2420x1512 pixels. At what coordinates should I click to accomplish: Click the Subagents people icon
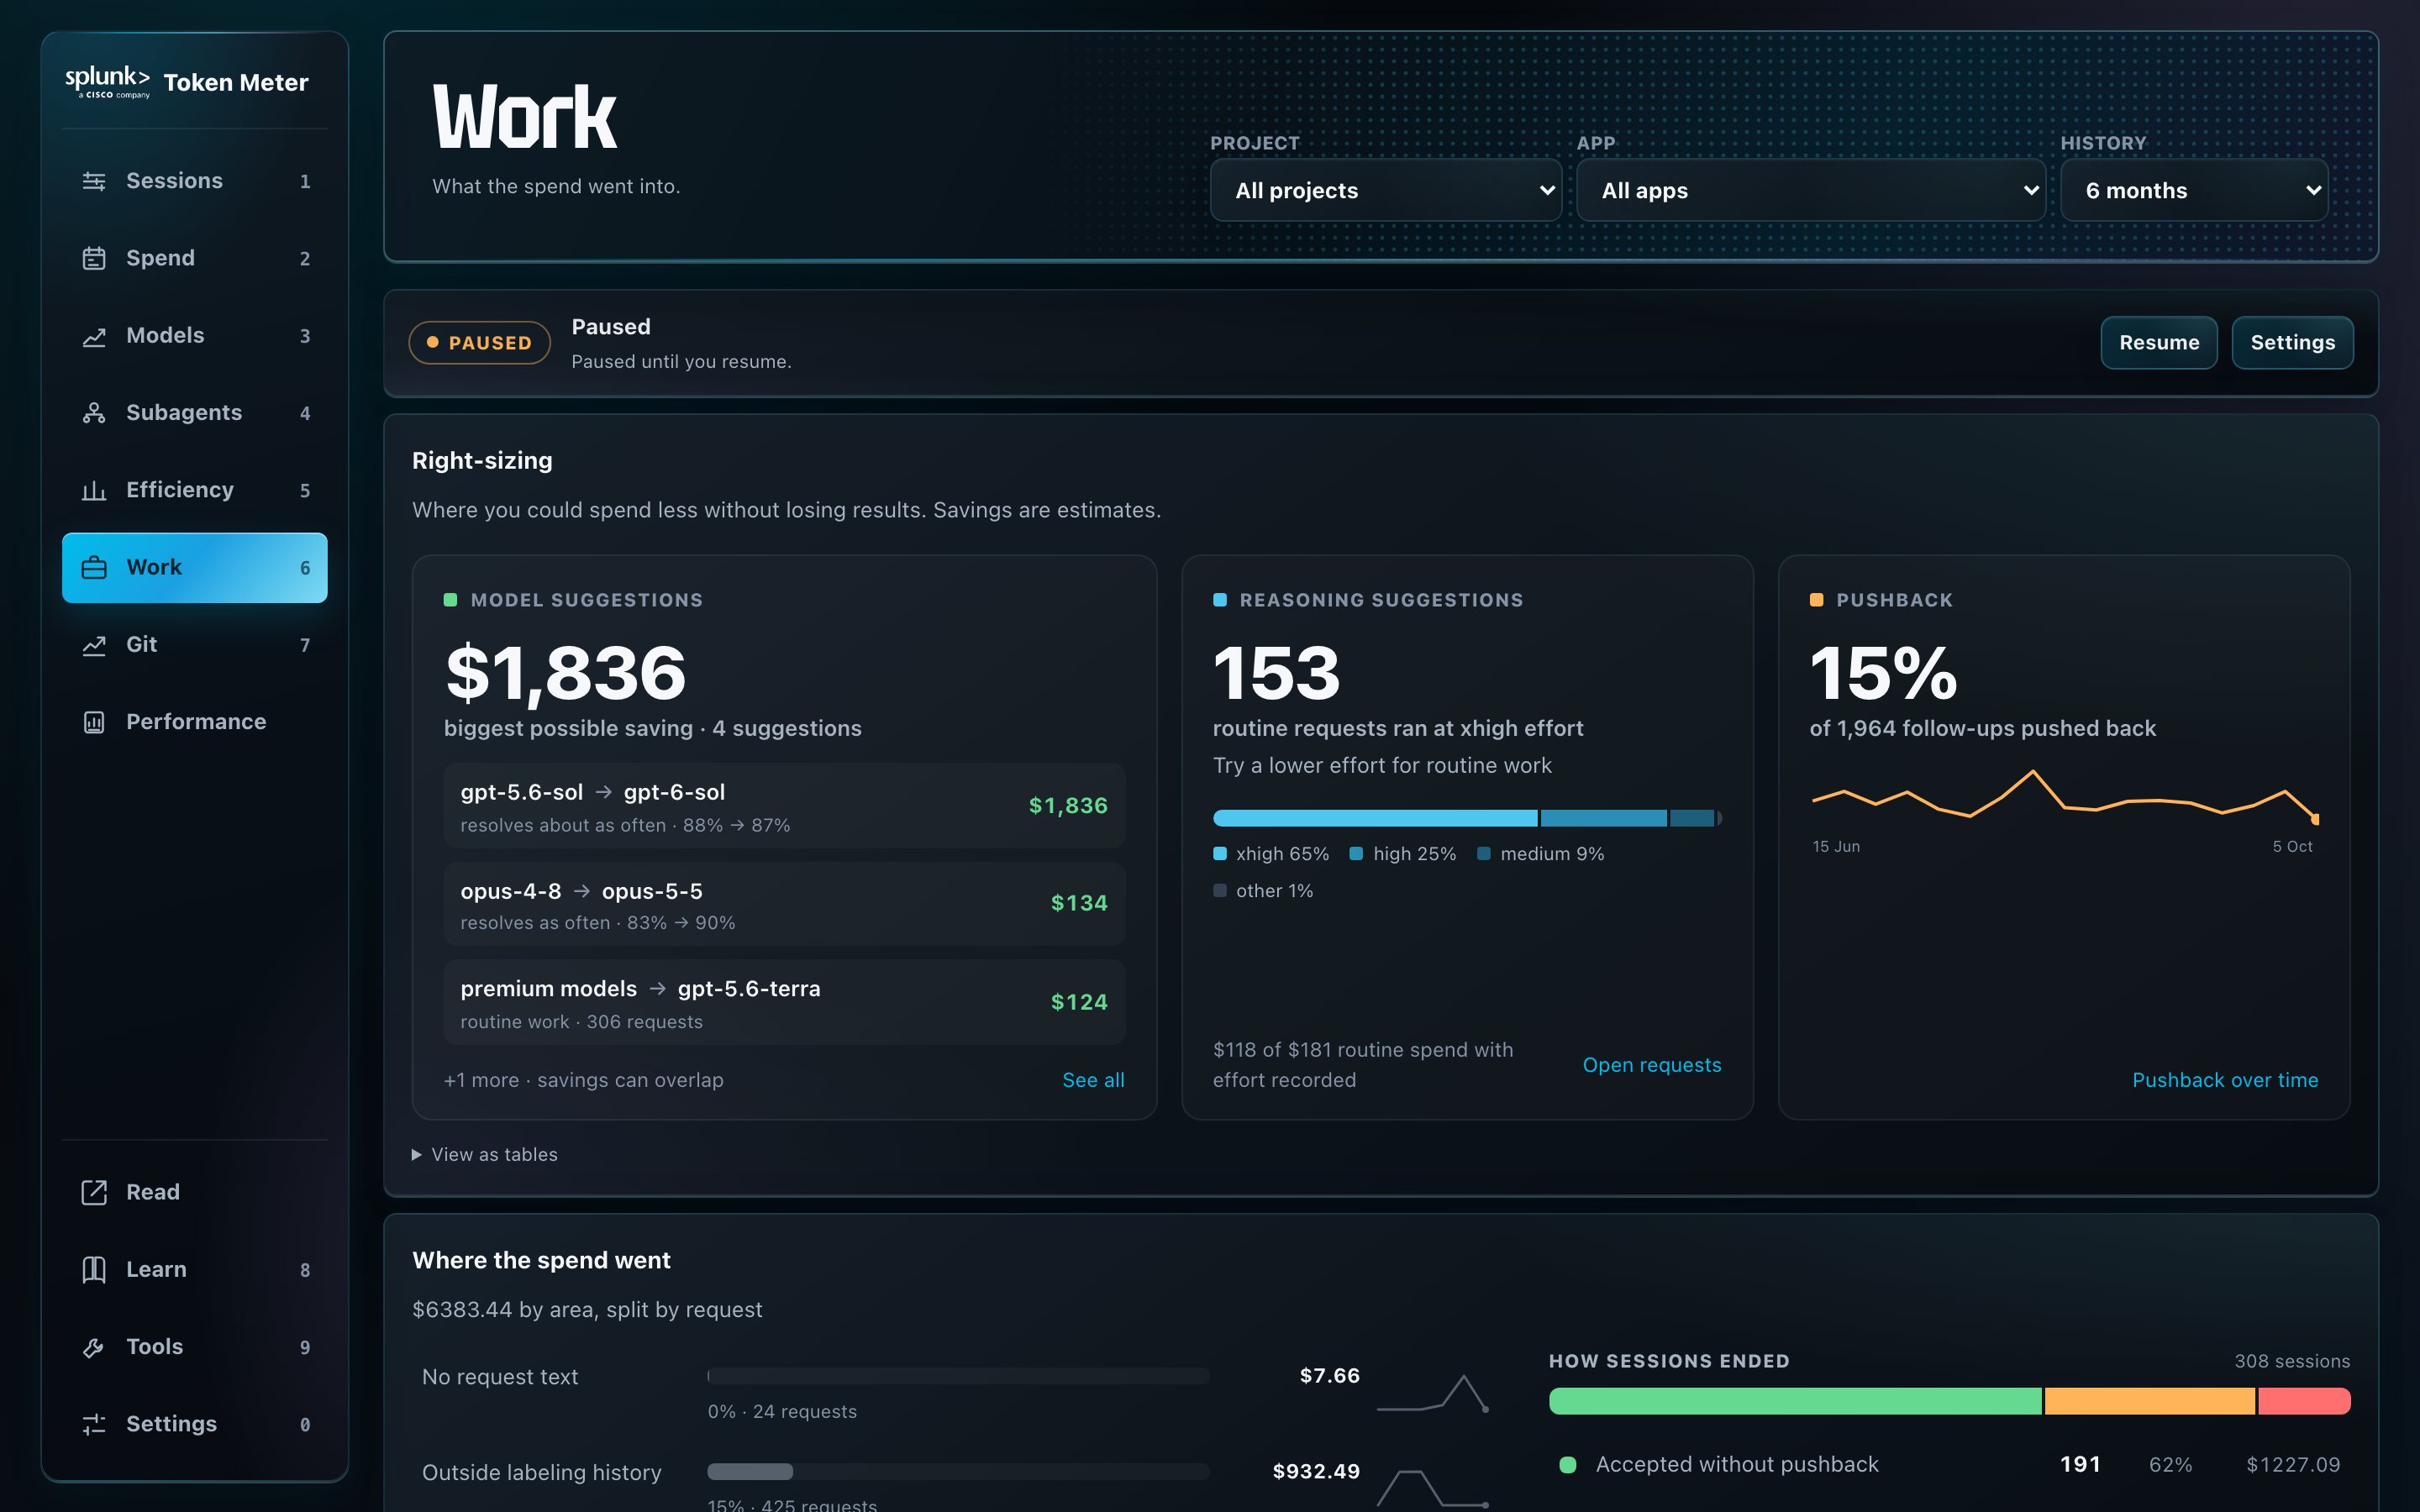(x=94, y=413)
